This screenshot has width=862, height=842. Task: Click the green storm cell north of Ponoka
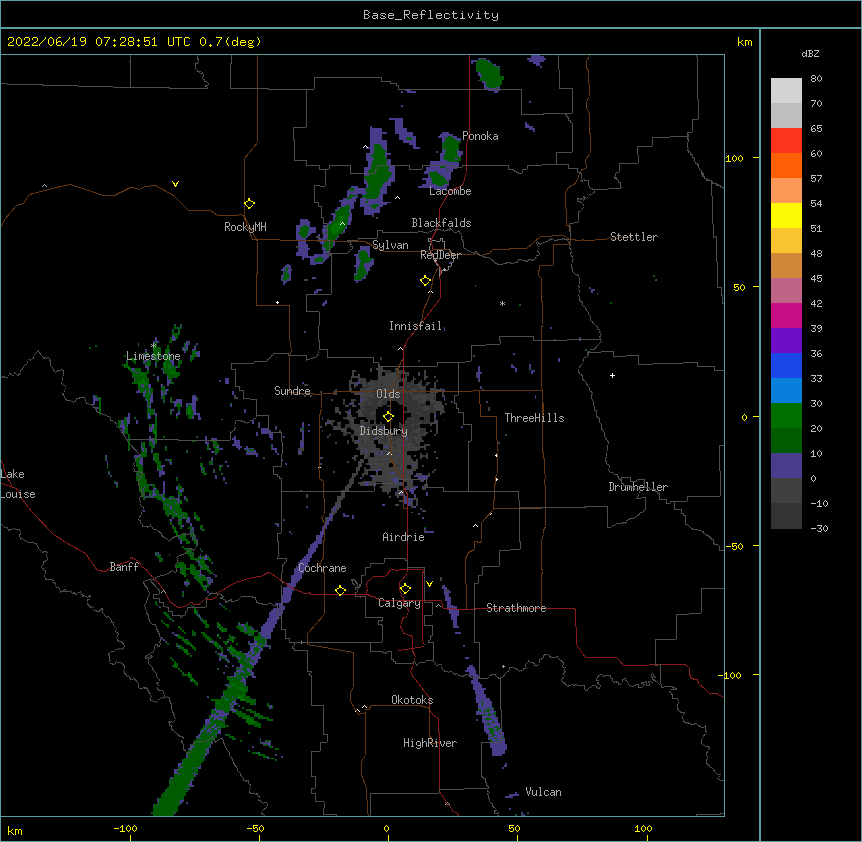pyautogui.click(x=488, y=74)
